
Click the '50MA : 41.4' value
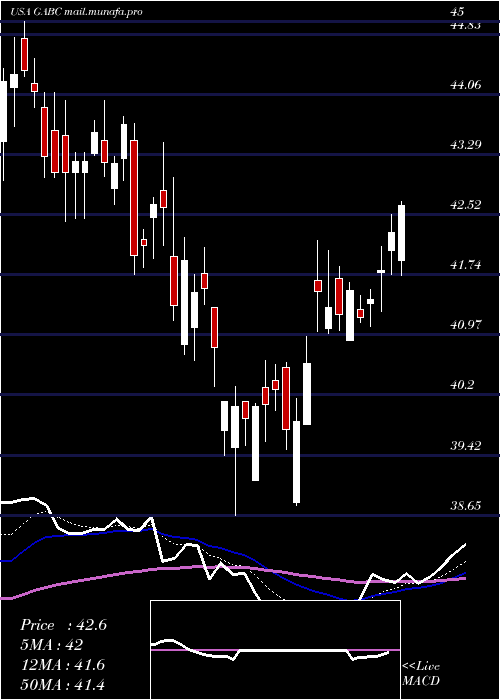[62, 684]
